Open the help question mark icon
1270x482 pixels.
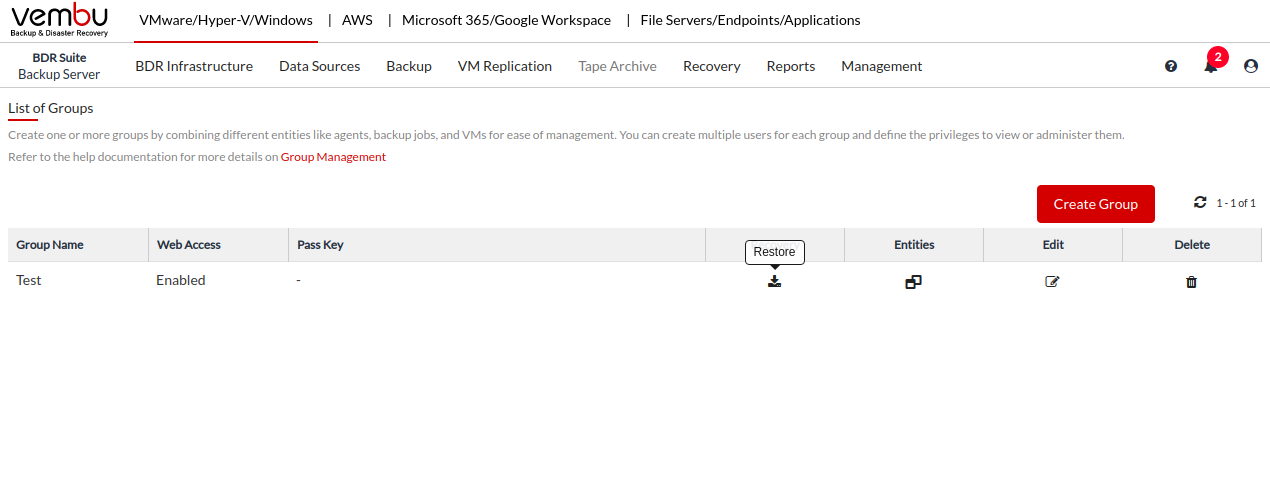1171,66
